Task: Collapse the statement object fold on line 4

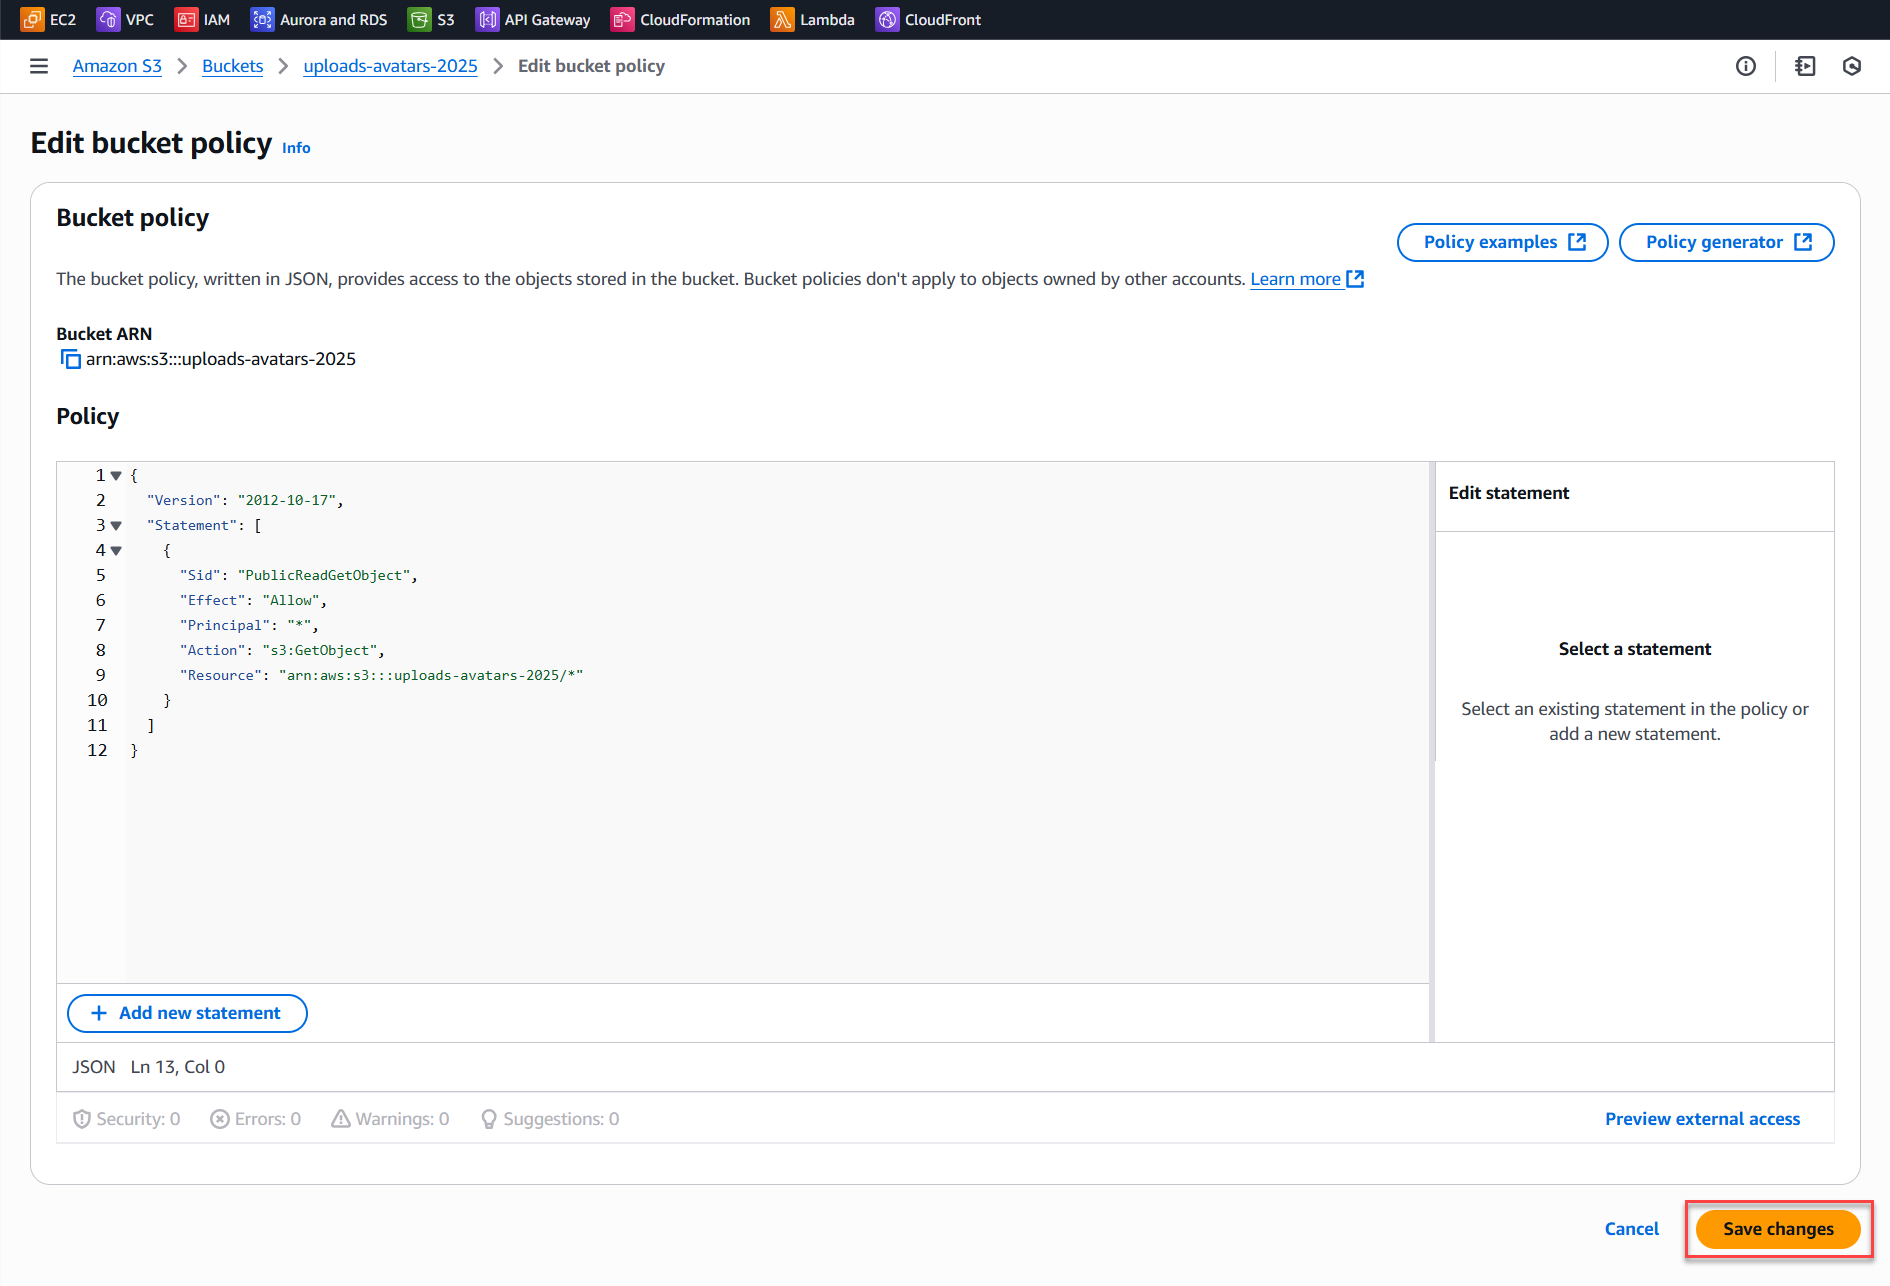Action: [116, 551]
